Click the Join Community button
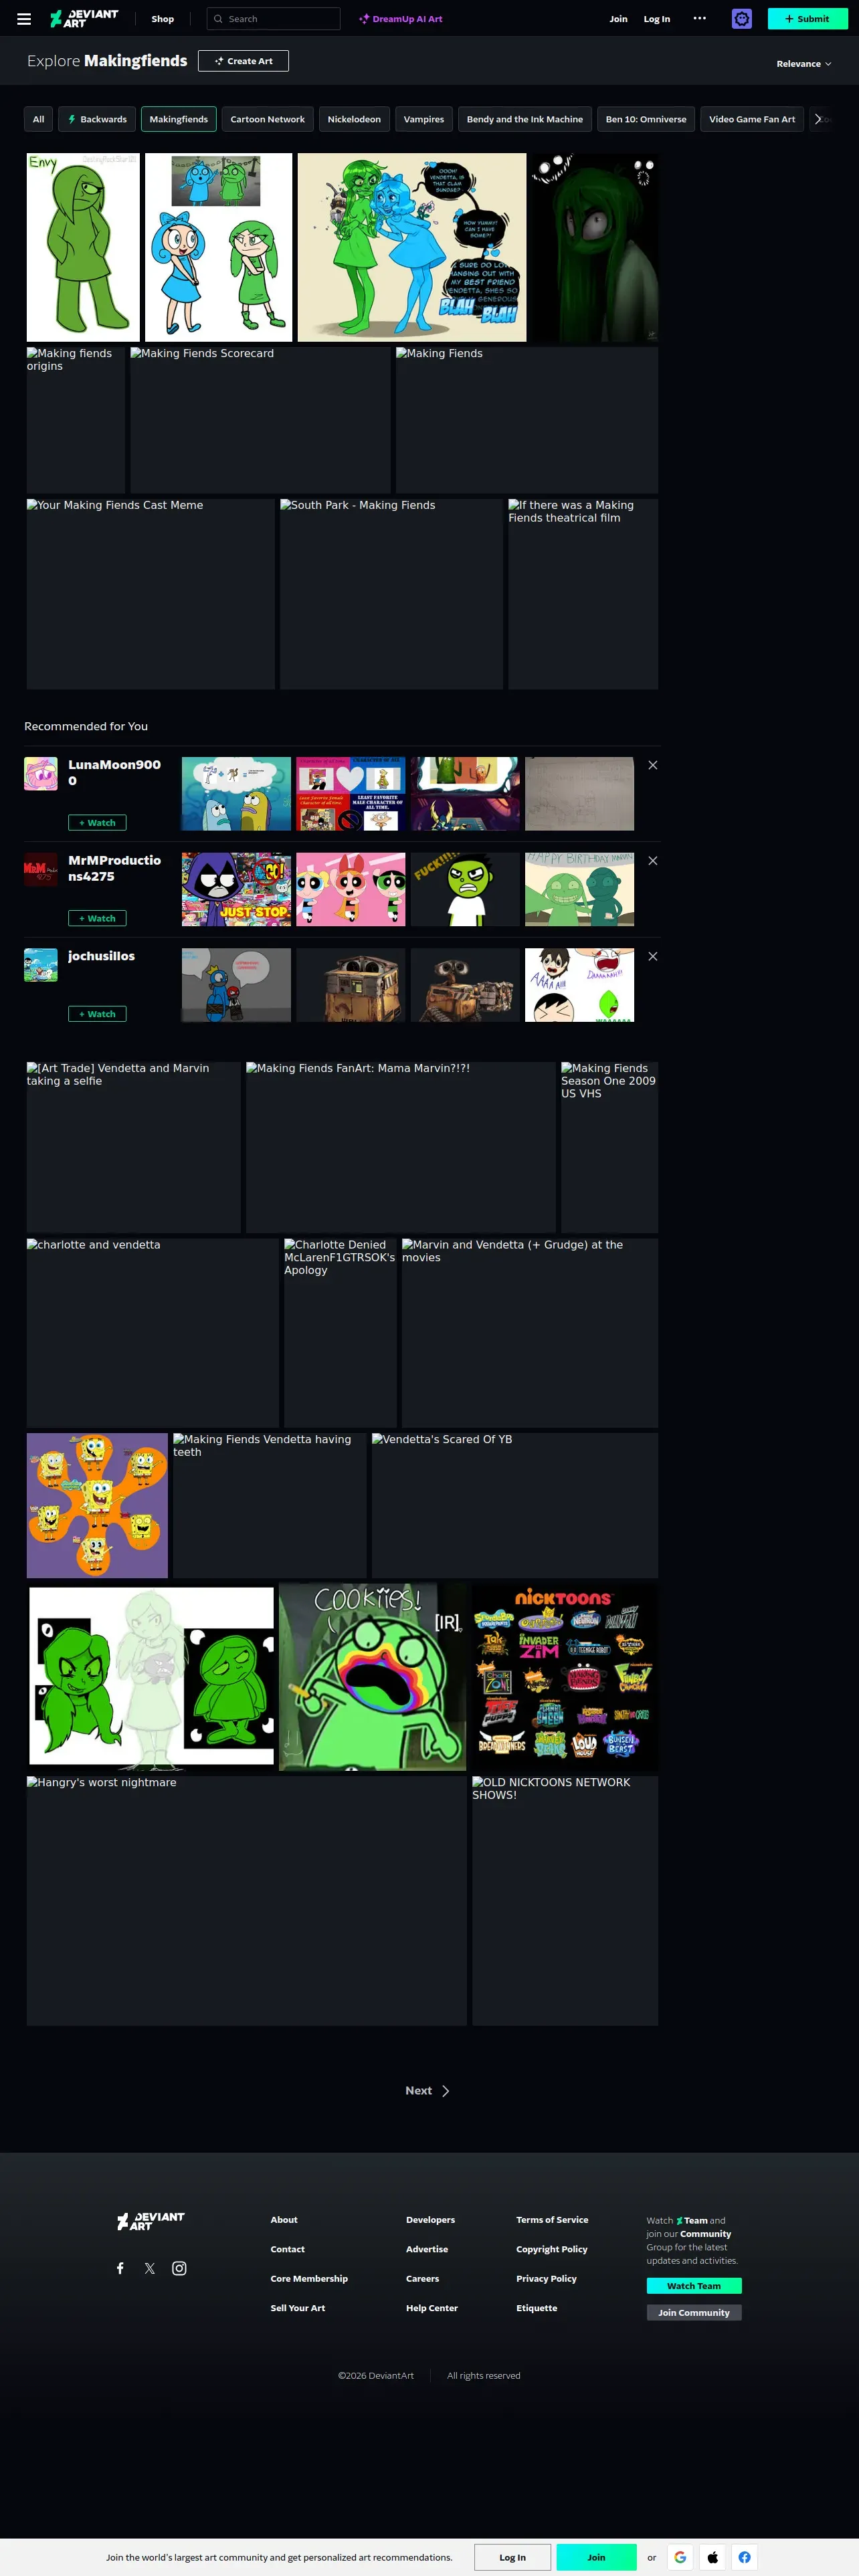 pyautogui.click(x=694, y=2313)
